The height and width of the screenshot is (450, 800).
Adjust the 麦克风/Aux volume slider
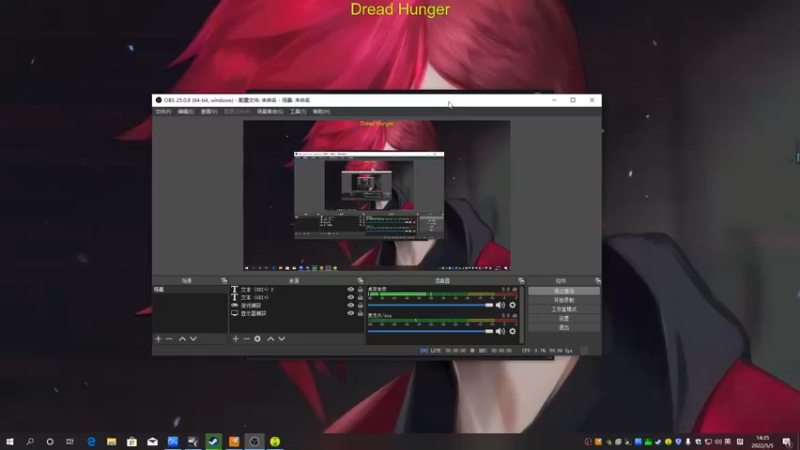[431, 331]
